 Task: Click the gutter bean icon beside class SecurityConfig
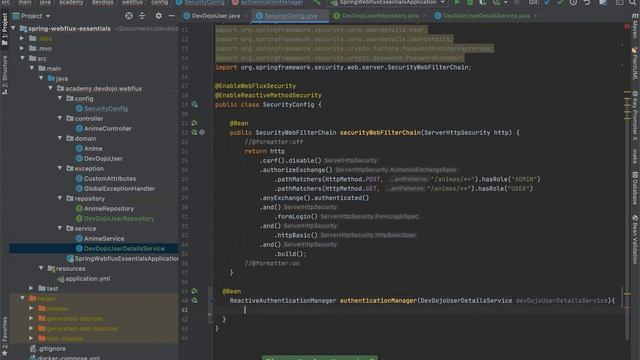pos(195,104)
